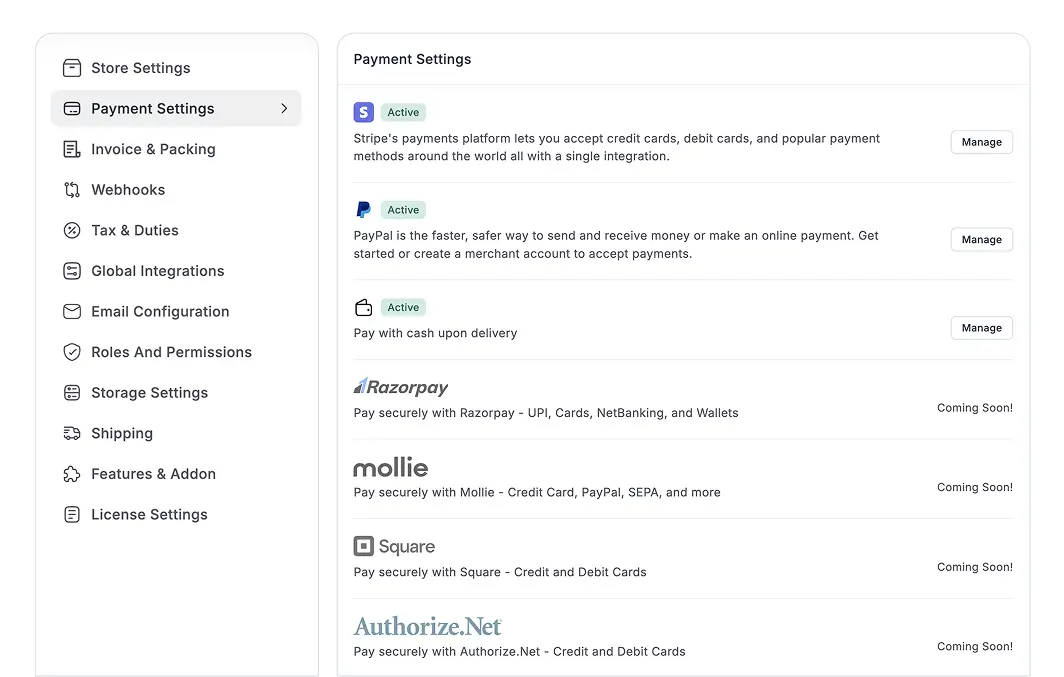Screen dimensions: 1064x677
Task: Click the Authorize.Net logo
Action: [x=428, y=627]
